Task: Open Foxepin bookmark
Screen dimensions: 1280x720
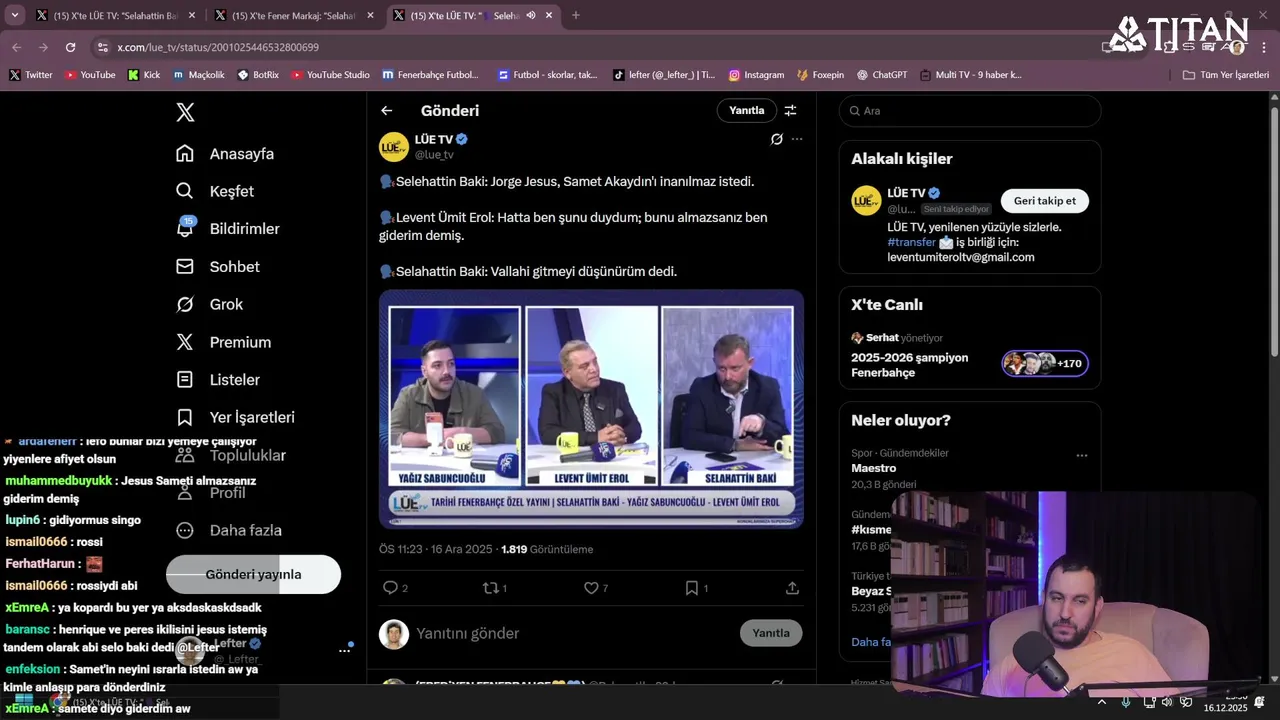Action: click(821, 75)
